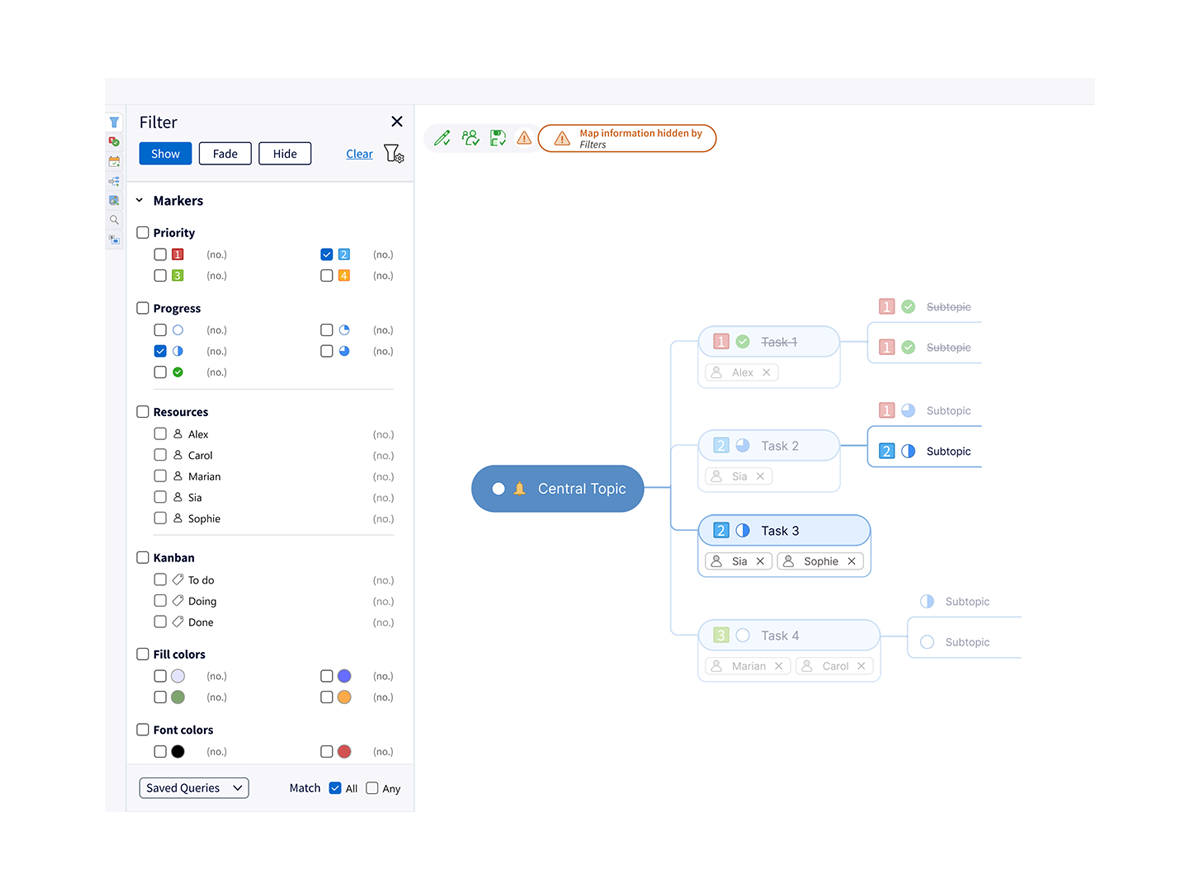The height and width of the screenshot is (890, 1200).
Task: Click the Map information hidden by Filters notice
Action: pos(627,138)
